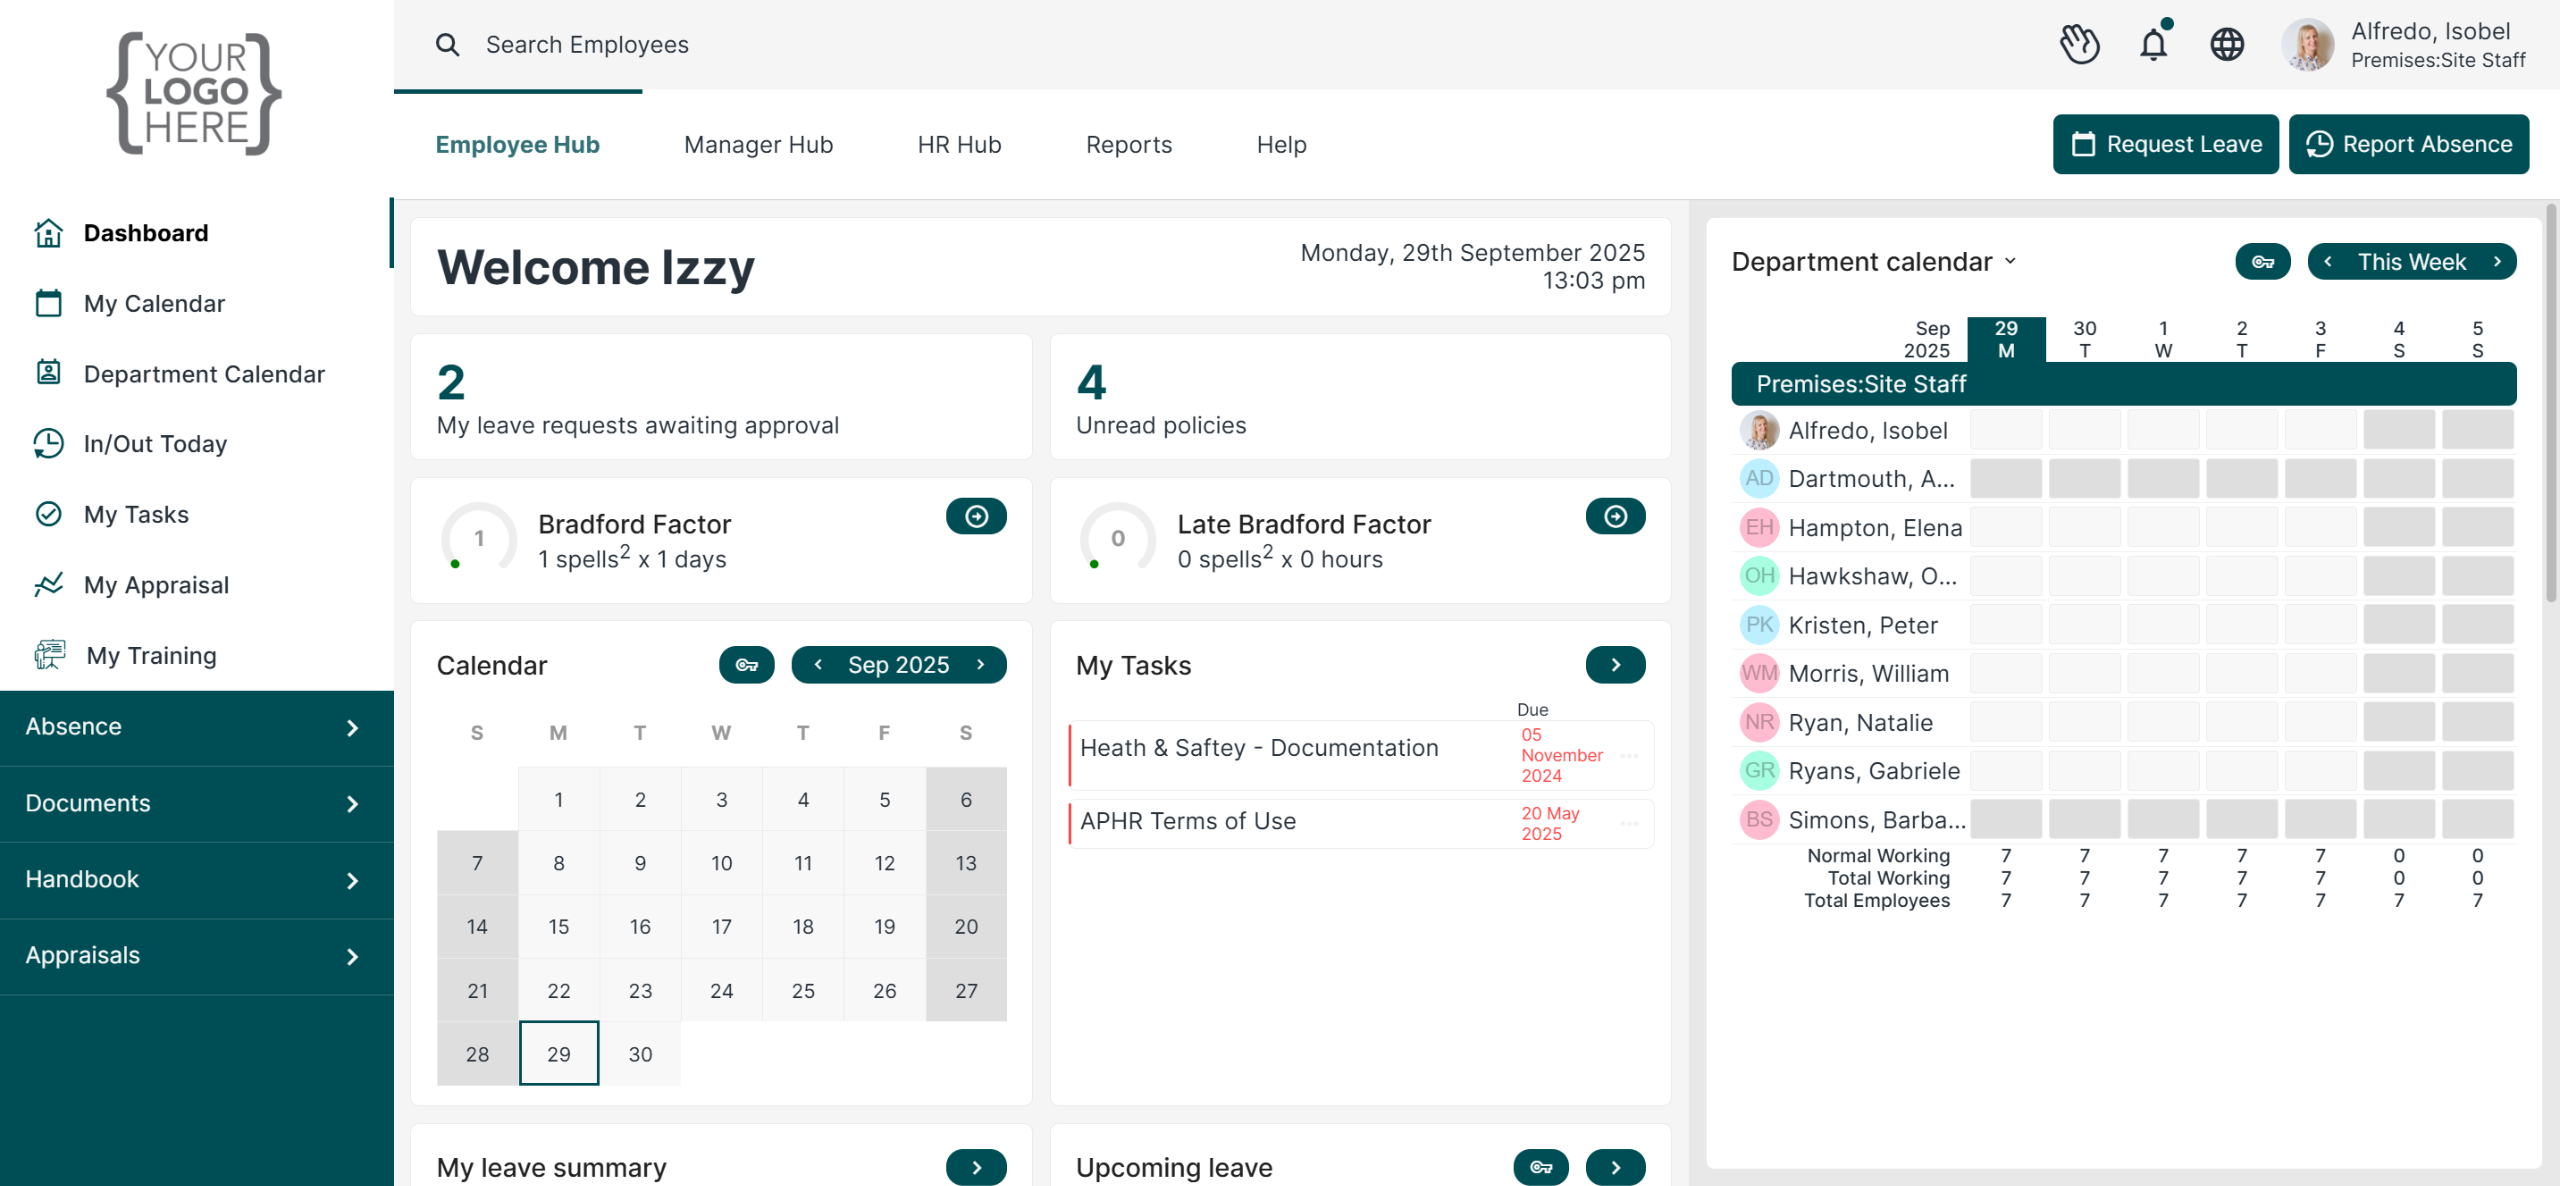Image resolution: width=2560 pixels, height=1186 pixels.
Task: Open Late Bradford Factor details icon
Action: pyautogui.click(x=1615, y=516)
